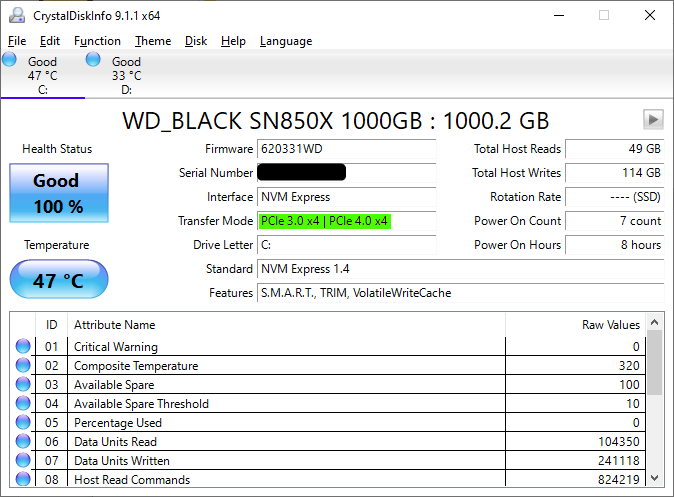
Task: Click raw value 320 of Composite Temperature
Action: (629, 366)
